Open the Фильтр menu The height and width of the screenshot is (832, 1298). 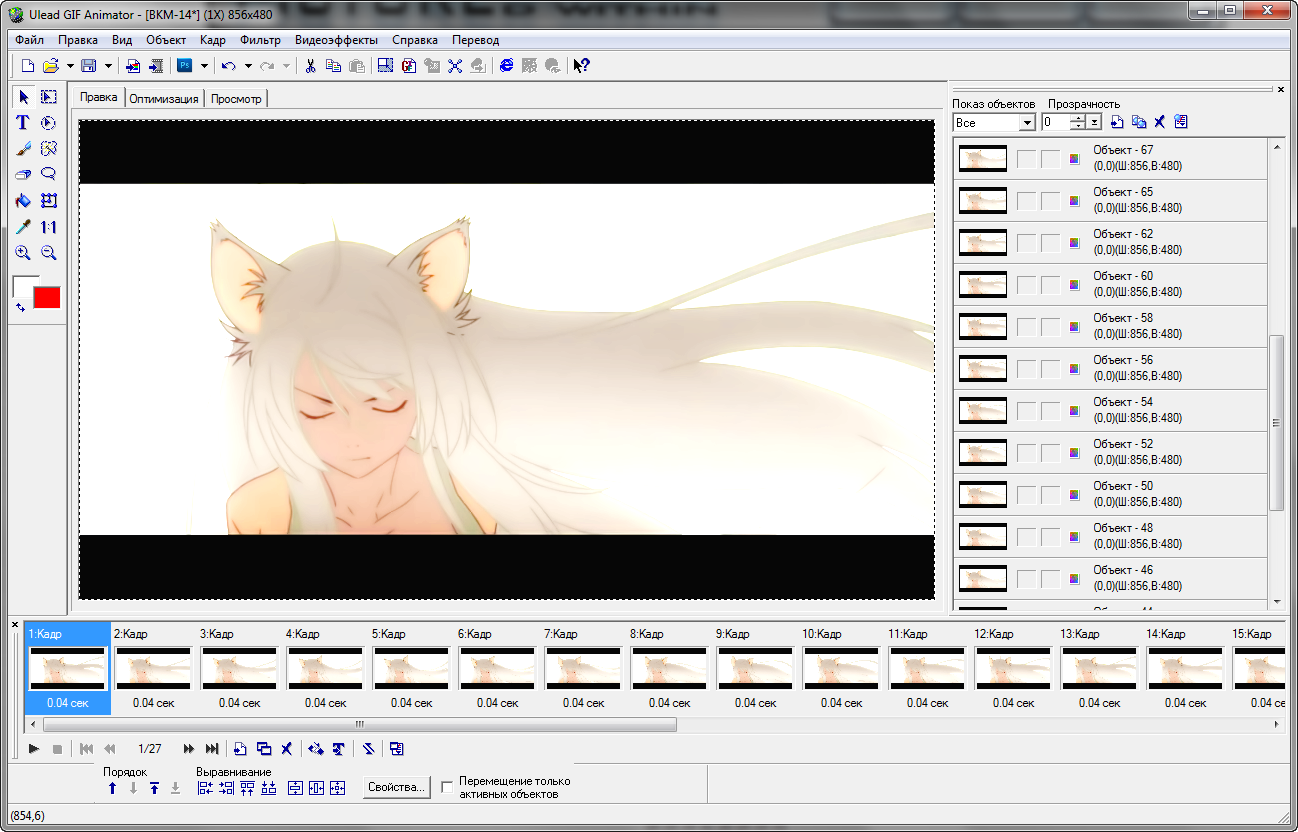[x=261, y=40]
